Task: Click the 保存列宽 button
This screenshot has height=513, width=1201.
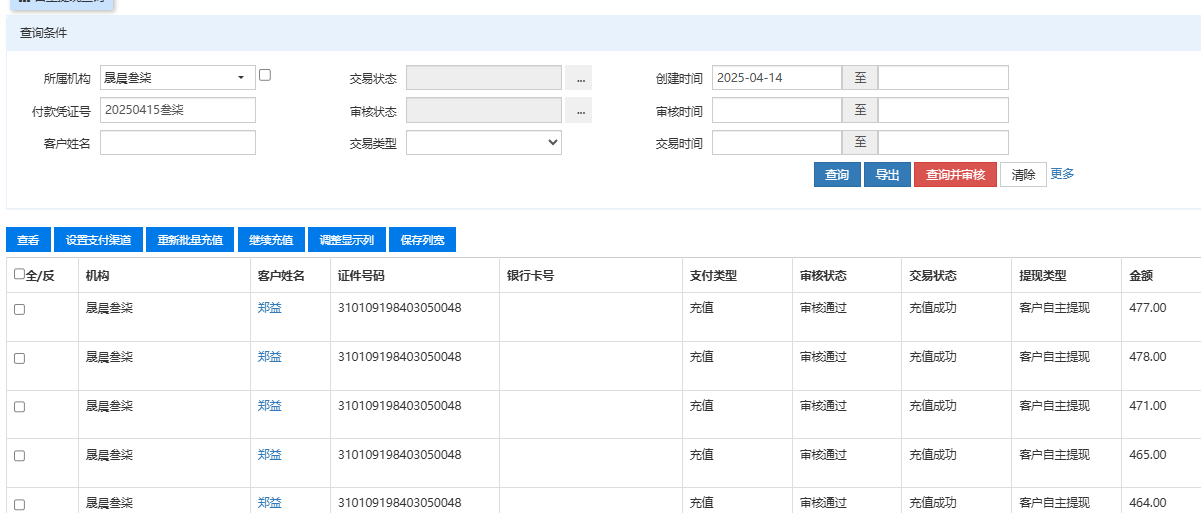Action: [x=422, y=240]
